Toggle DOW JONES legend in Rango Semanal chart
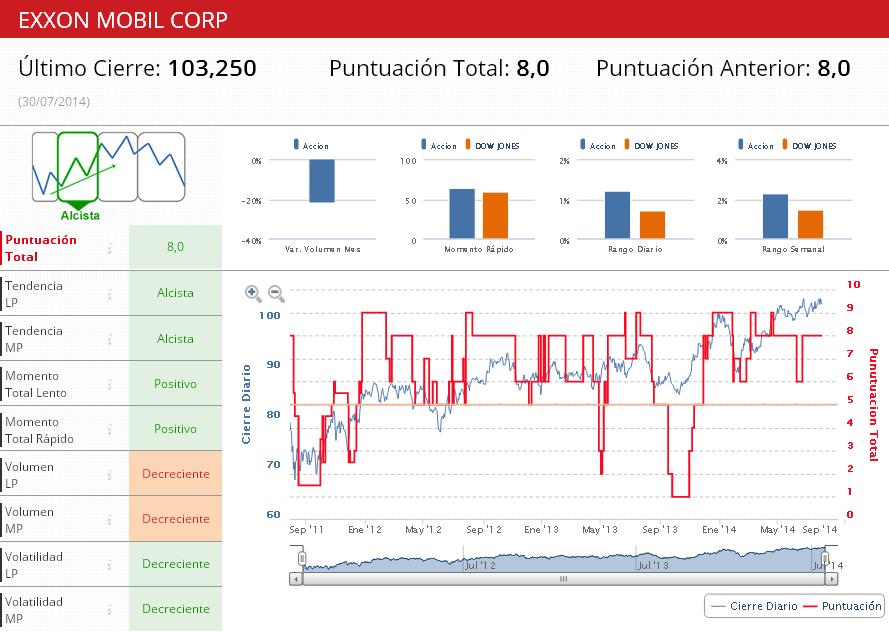The width and height of the screenshot is (889, 633). (810, 145)
